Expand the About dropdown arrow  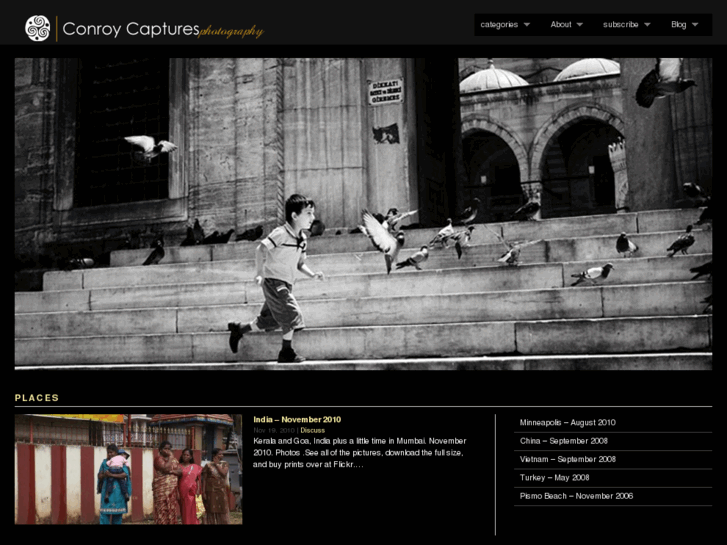580,25
